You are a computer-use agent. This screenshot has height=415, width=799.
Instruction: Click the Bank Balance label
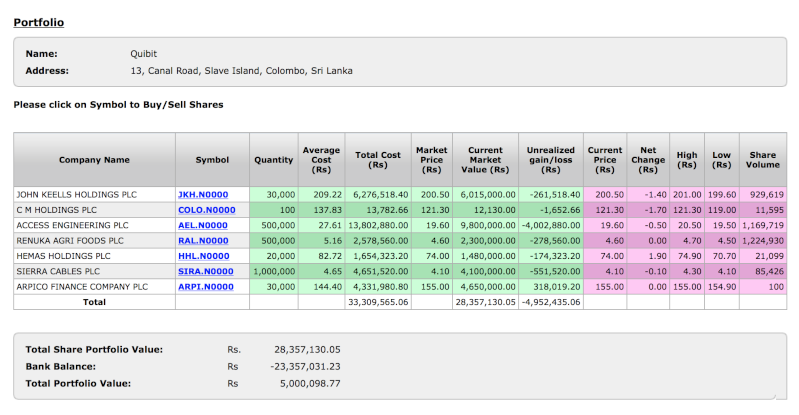point(61,367)
